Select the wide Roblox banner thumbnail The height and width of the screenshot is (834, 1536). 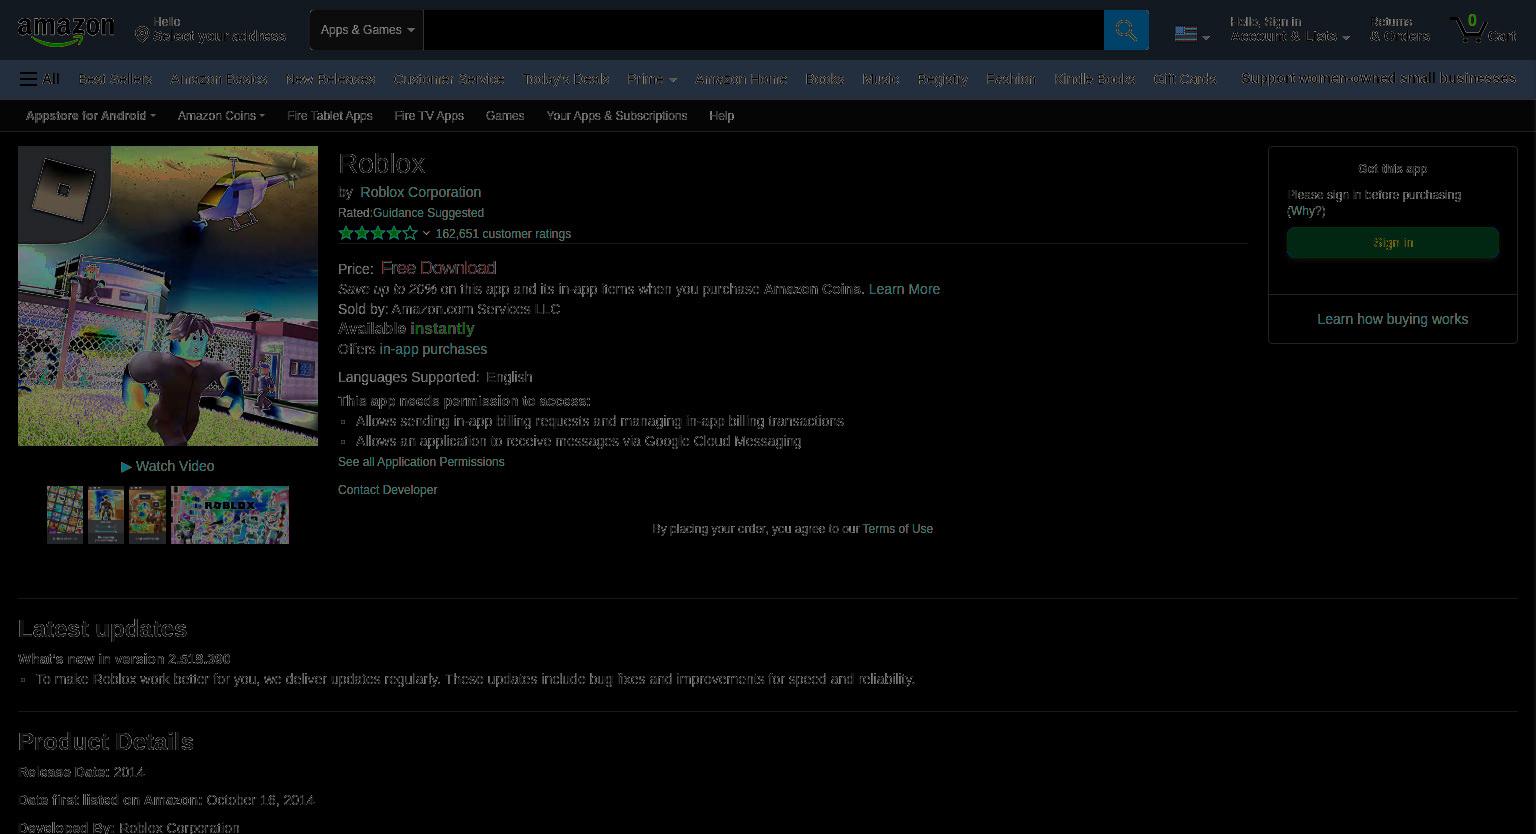pyautogui.click(x=230, y=515)
